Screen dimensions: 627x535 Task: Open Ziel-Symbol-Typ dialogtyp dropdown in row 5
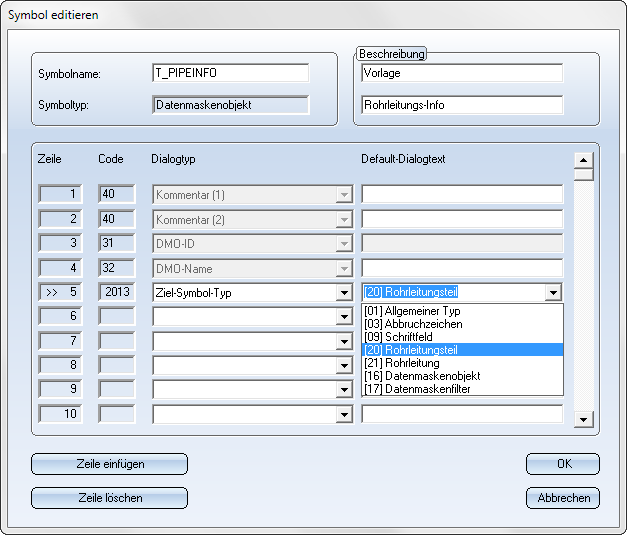345,292
